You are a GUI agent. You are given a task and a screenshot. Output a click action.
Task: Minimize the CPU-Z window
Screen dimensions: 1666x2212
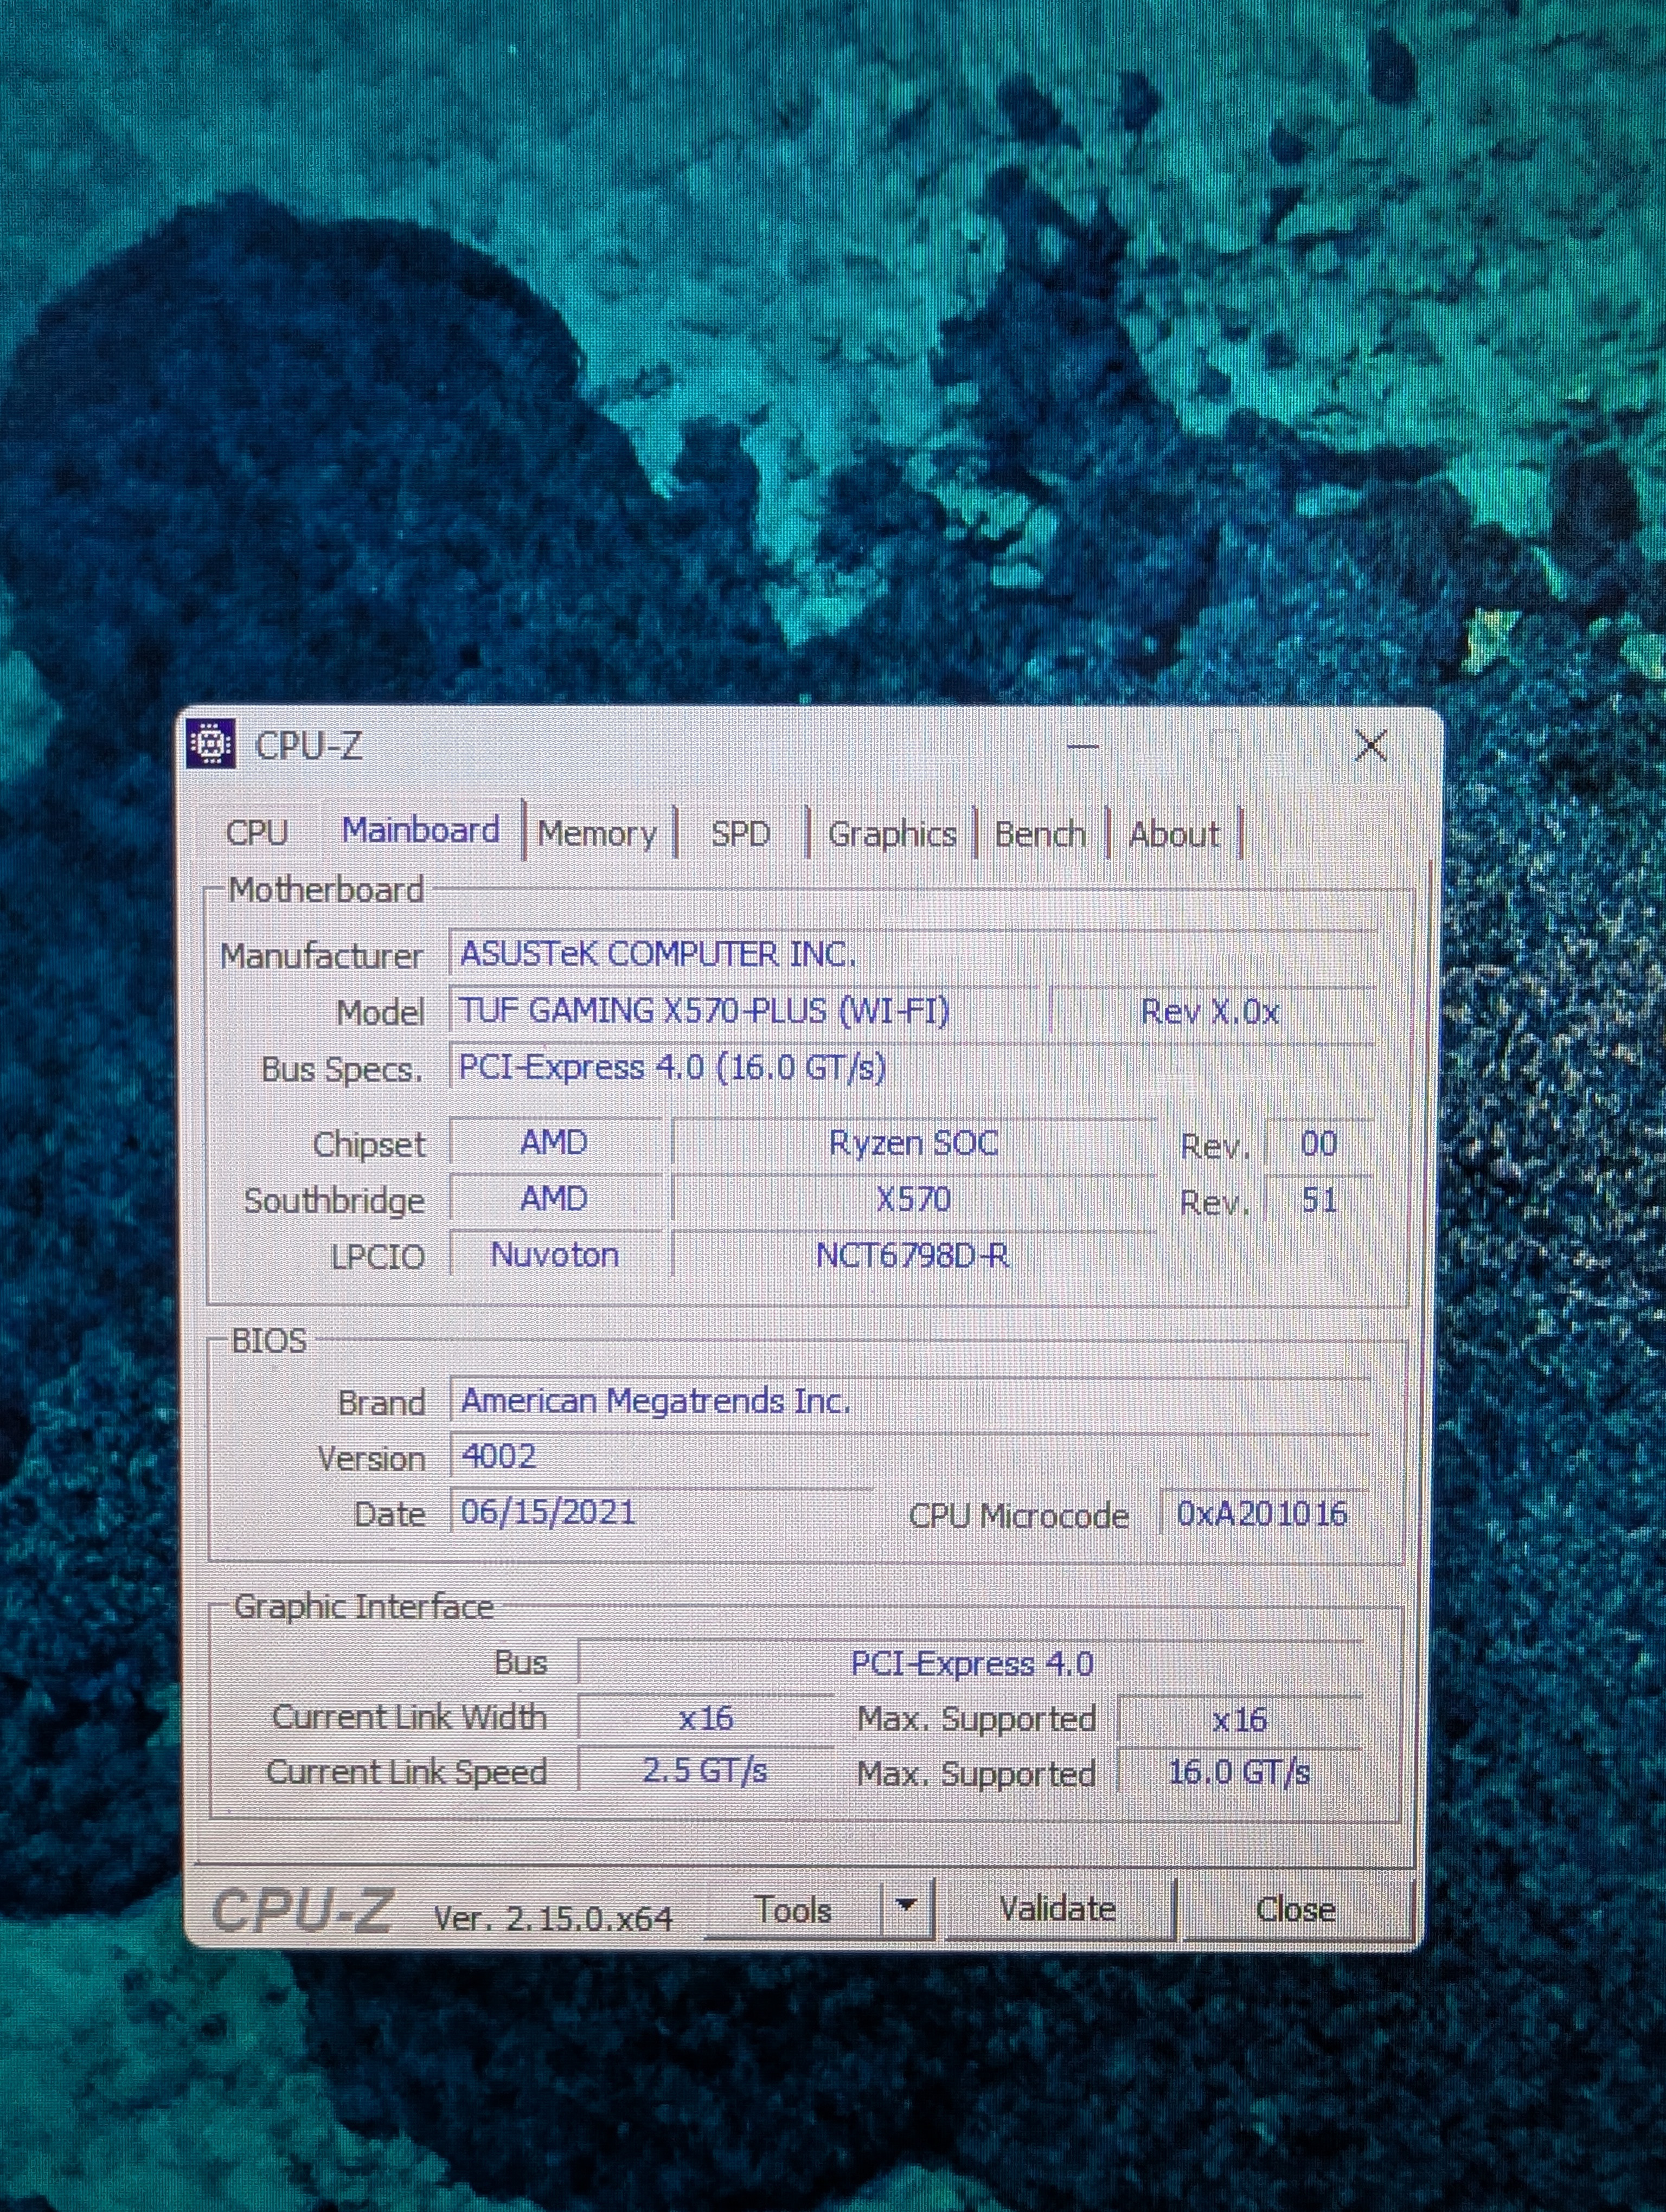[x=1083, y=746]
